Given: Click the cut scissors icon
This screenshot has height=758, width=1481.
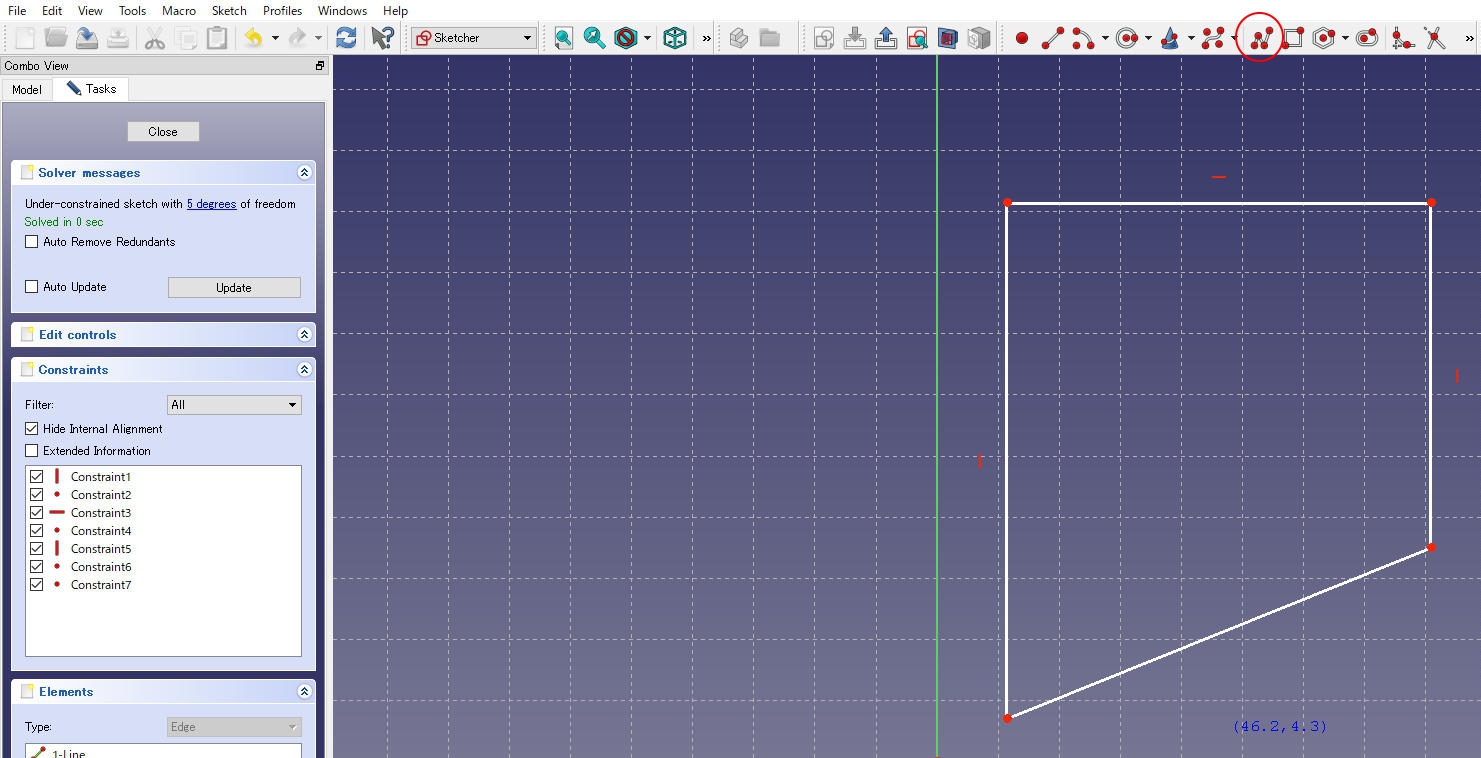Looking at the screenshot, I should pyautogui.click(x=154, y=38).
